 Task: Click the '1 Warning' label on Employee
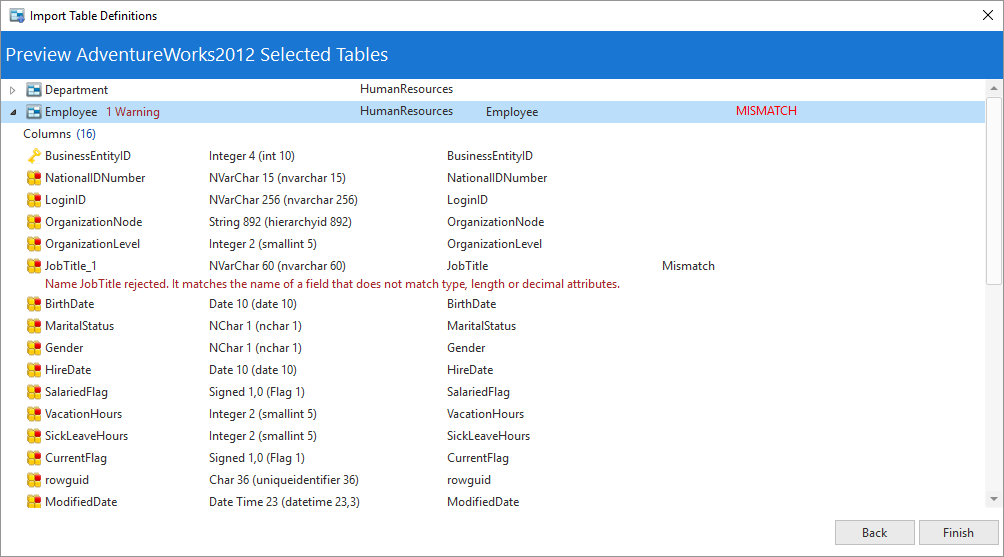tap(133, 112)
